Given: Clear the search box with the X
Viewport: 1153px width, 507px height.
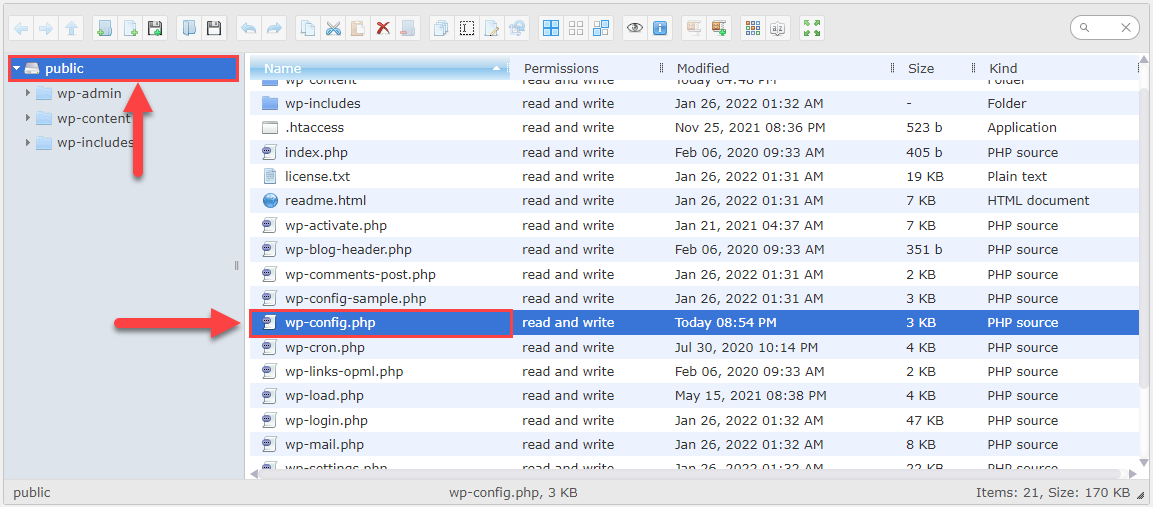Looking at the screenshot, I should click(1126, 28).
